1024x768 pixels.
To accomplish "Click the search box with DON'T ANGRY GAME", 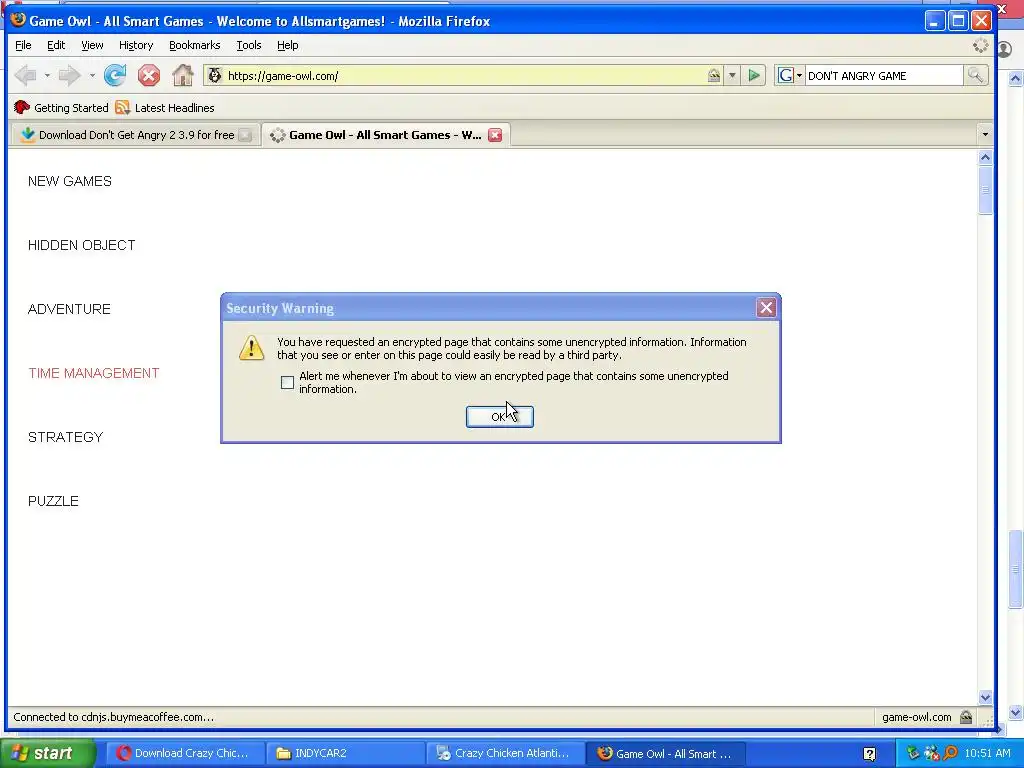I will pyautogui.click(x=884, y=76).
